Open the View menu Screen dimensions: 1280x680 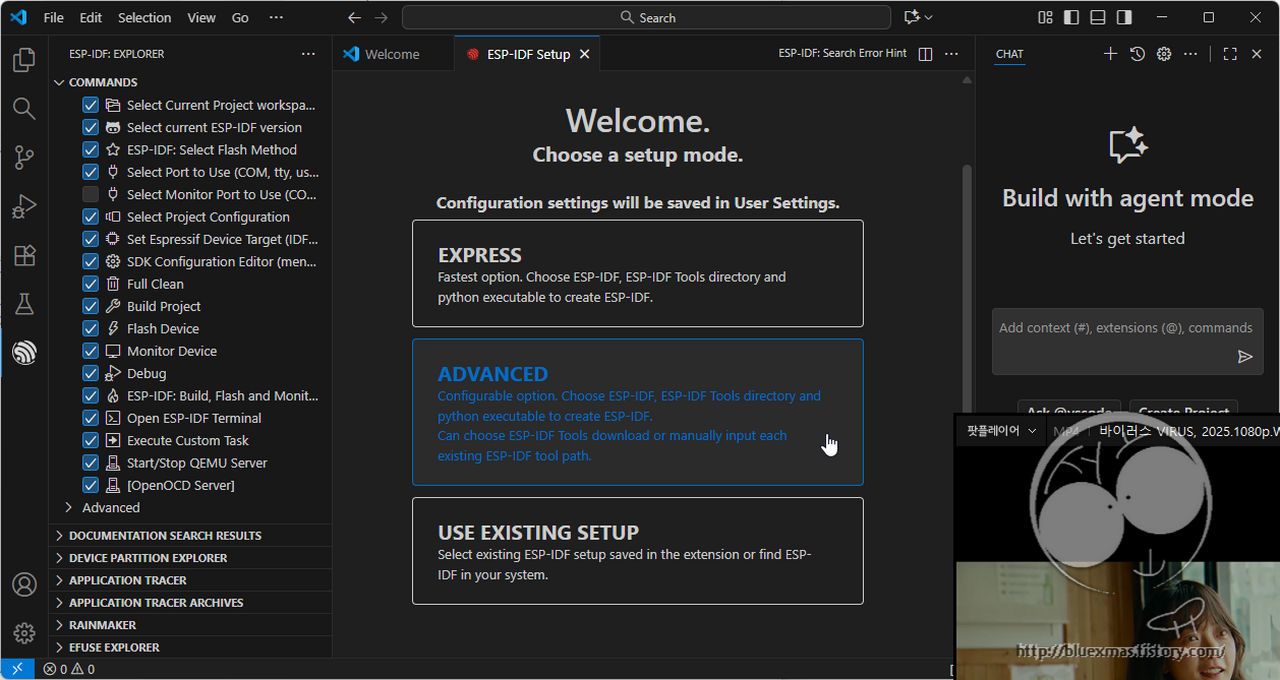pos(201,17)
